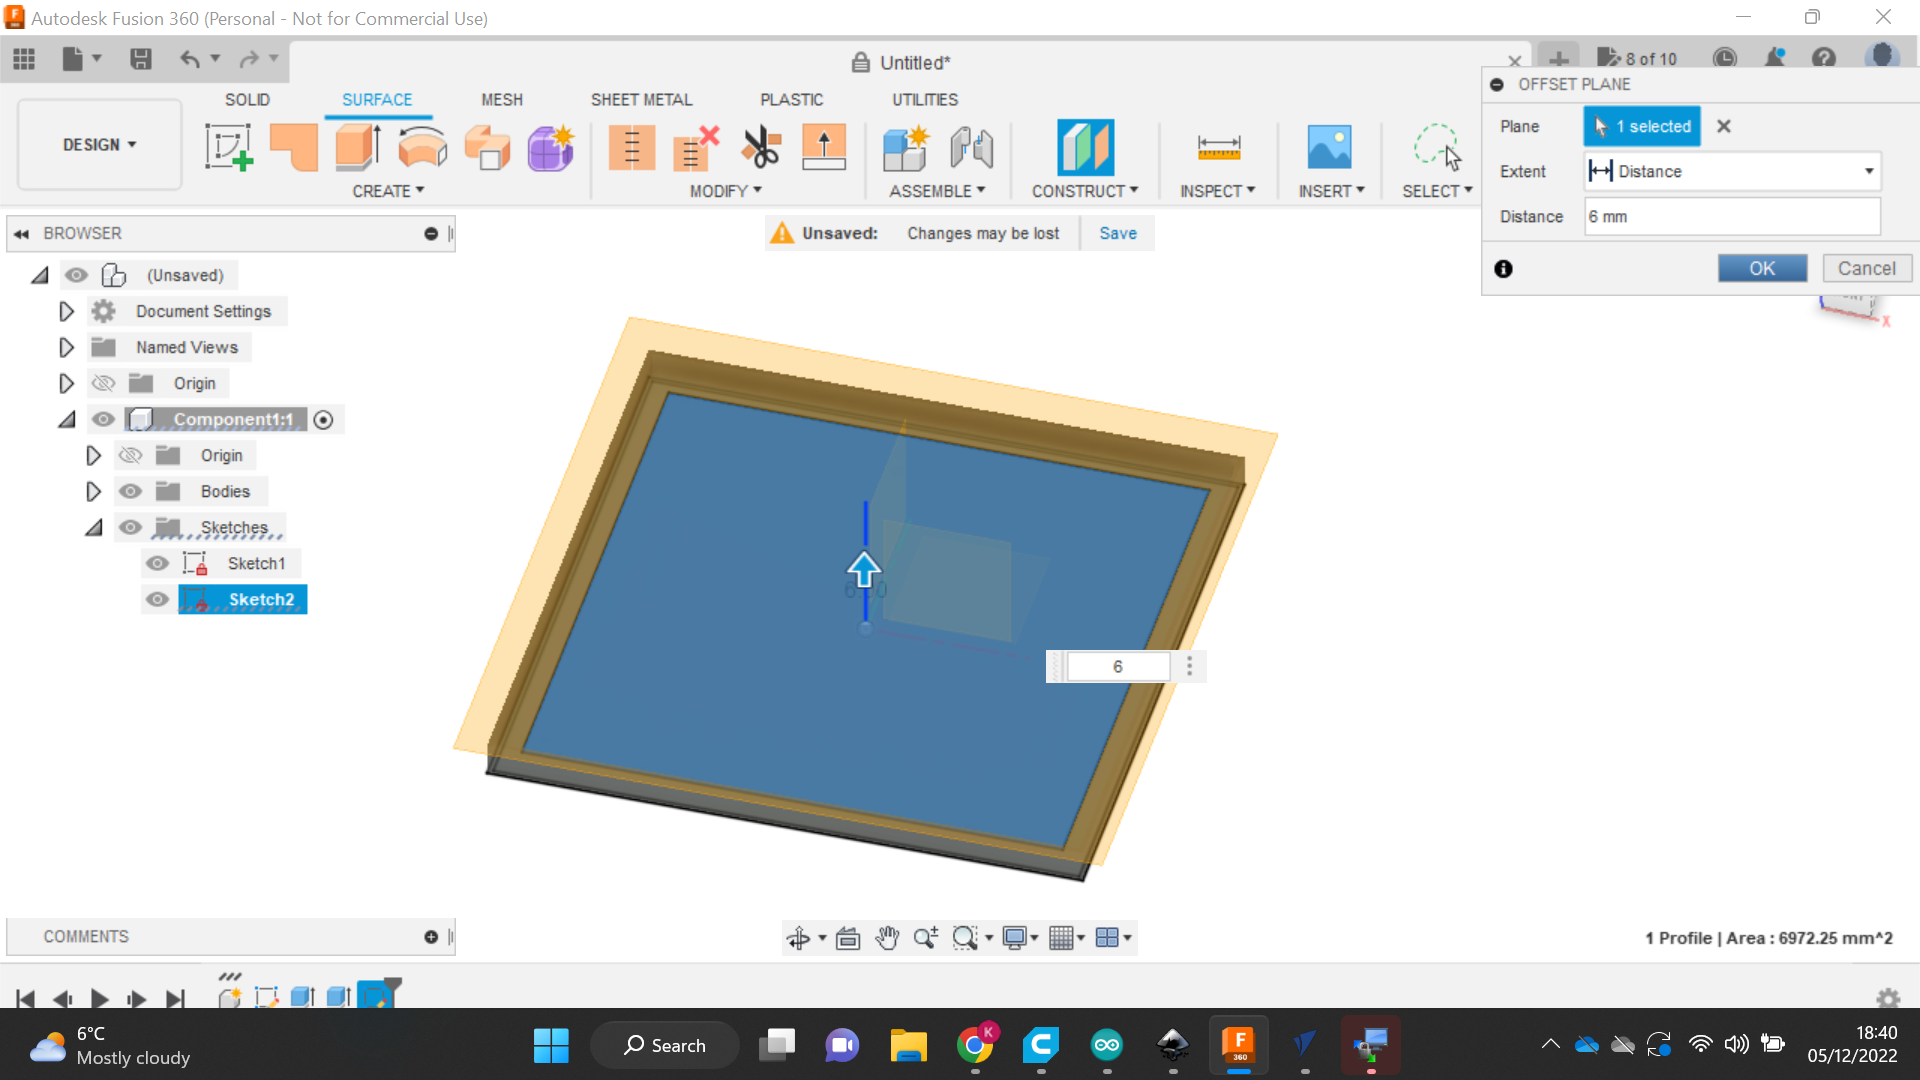Expand the Origin folder in browser
Image resolution: width=1920 pixels, height=1080 pixels.
[x=66, y=382]
